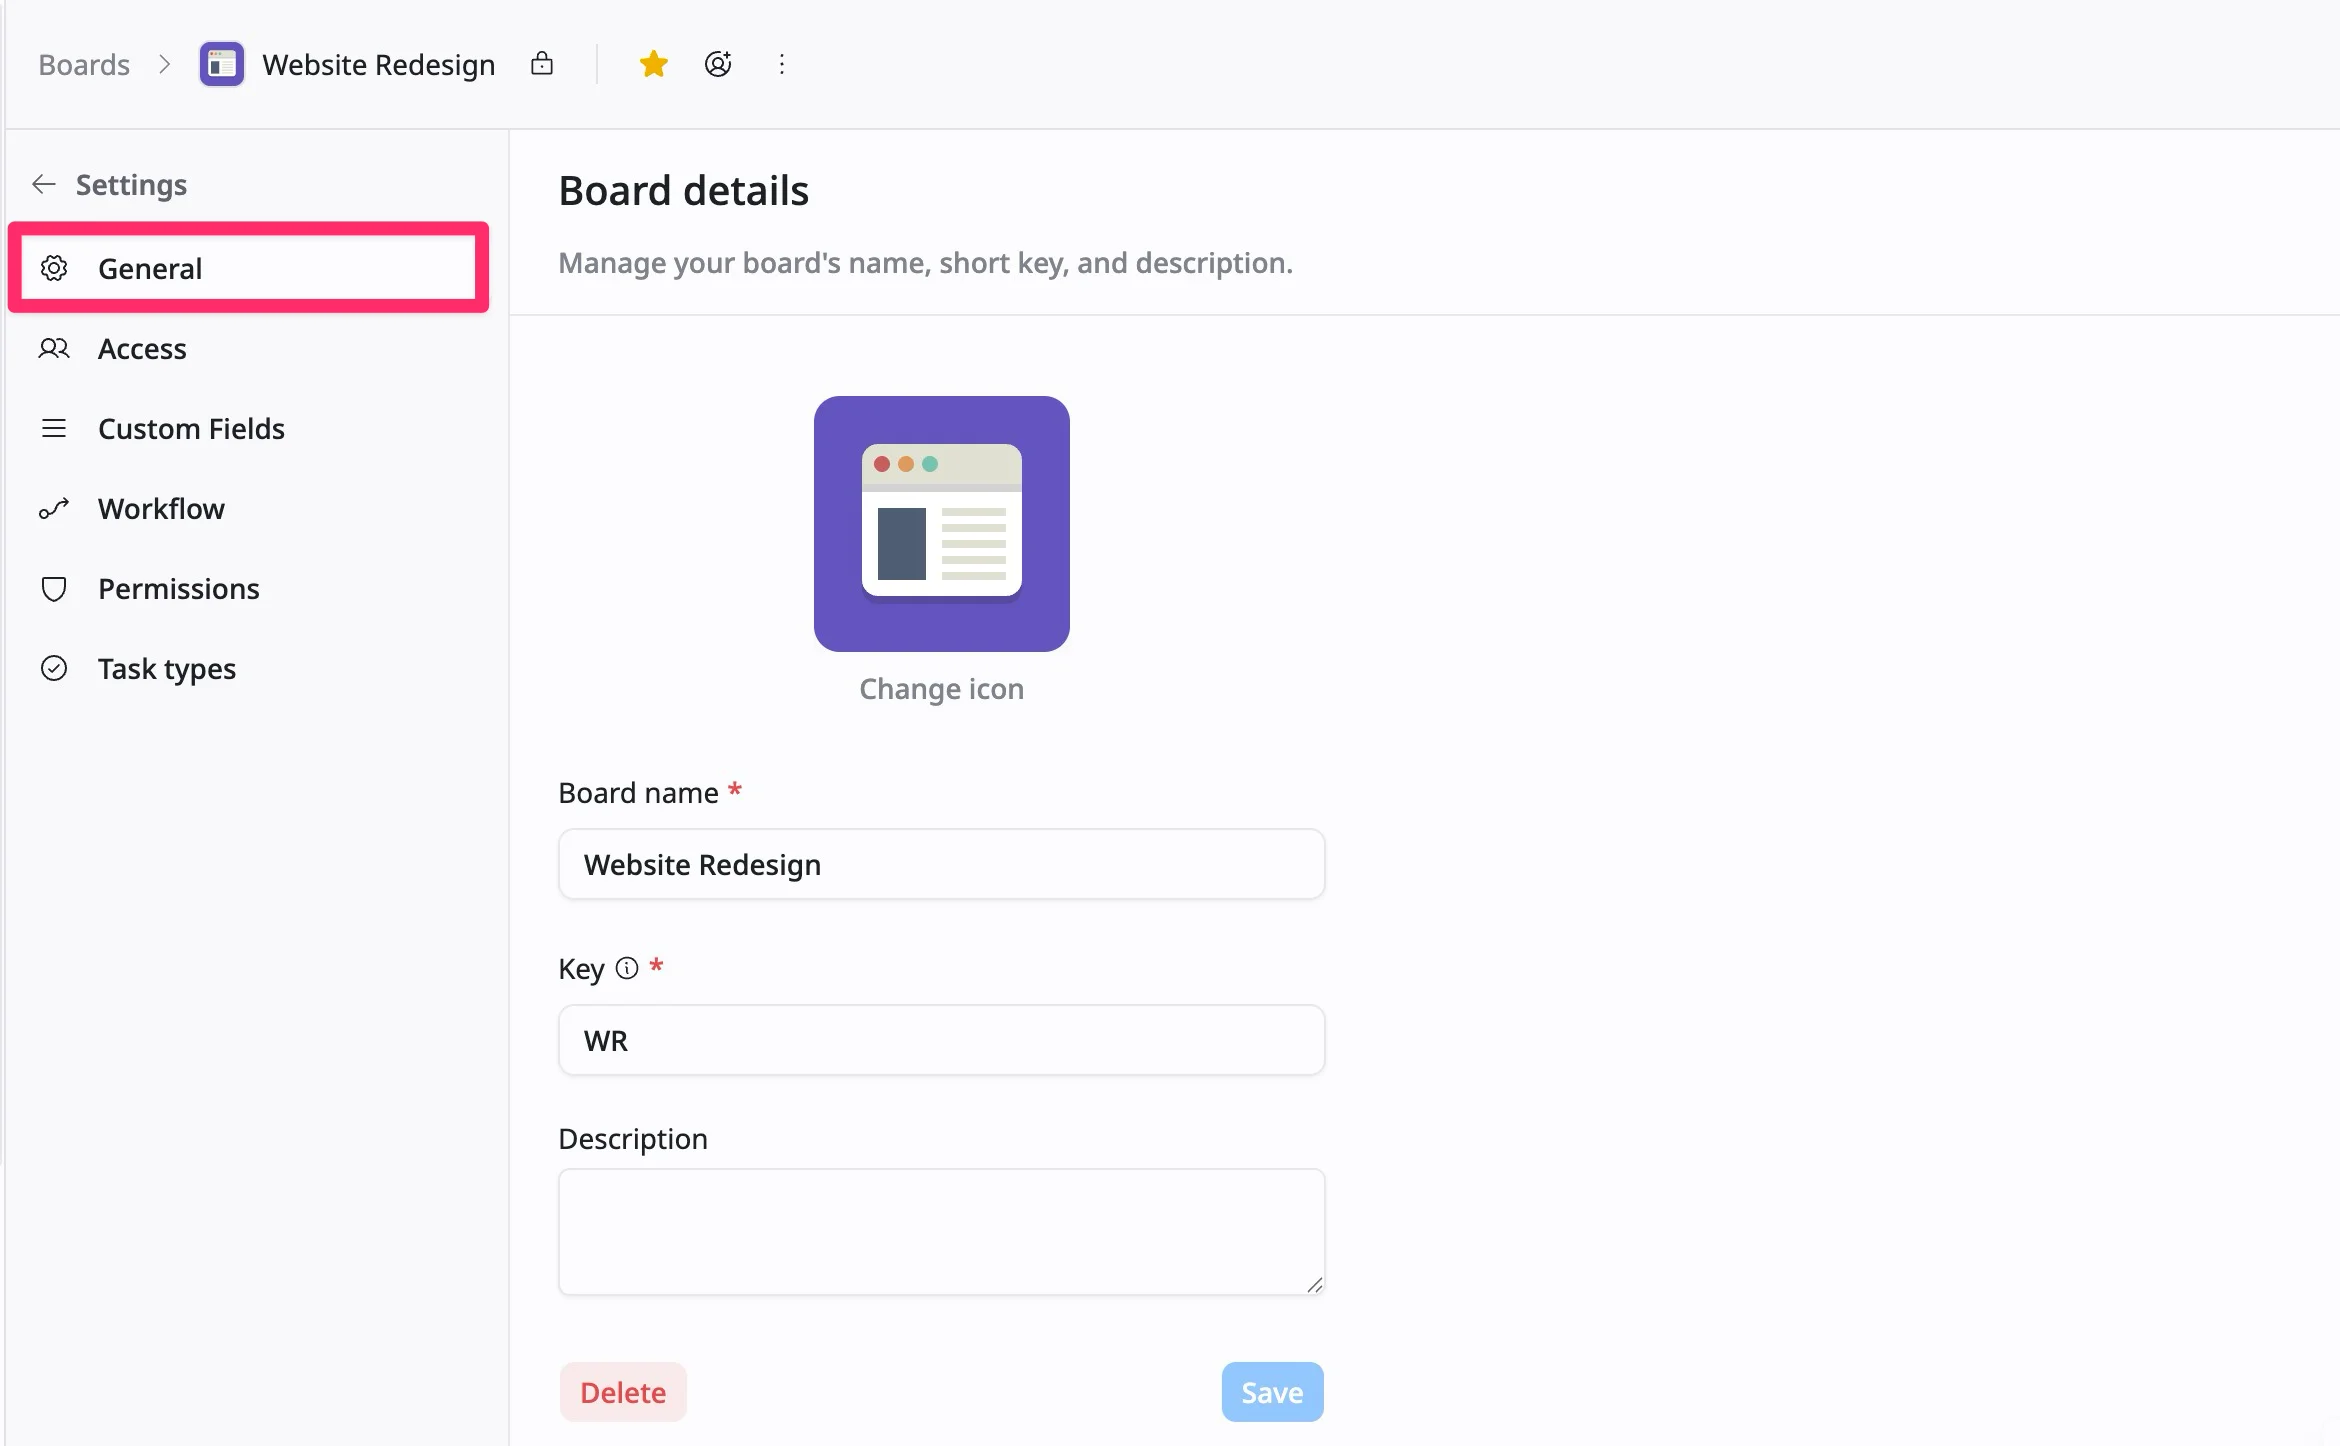2340x1446 pixels.
Task: Click the breadcrumb chevron after Boards
Action: pyautogui.click(x=165, y=65)
